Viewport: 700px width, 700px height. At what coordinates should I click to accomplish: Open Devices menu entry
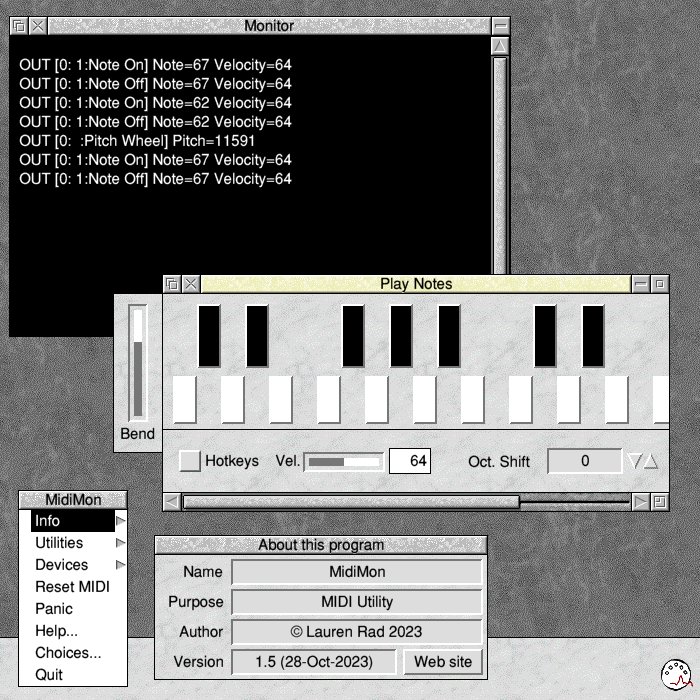[73, 565]
